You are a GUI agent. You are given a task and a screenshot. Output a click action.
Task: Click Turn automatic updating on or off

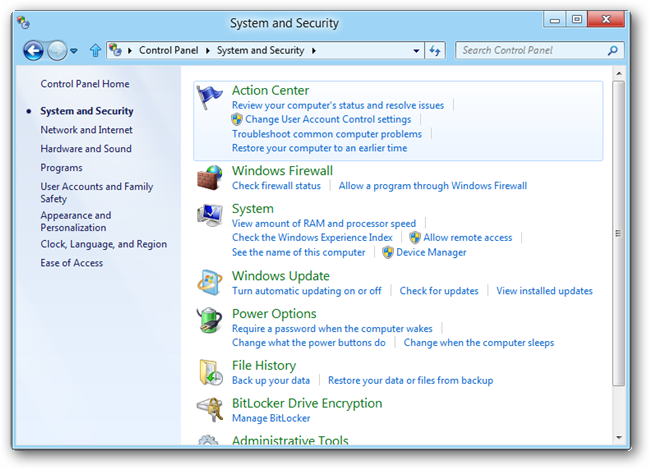(306, 291)
